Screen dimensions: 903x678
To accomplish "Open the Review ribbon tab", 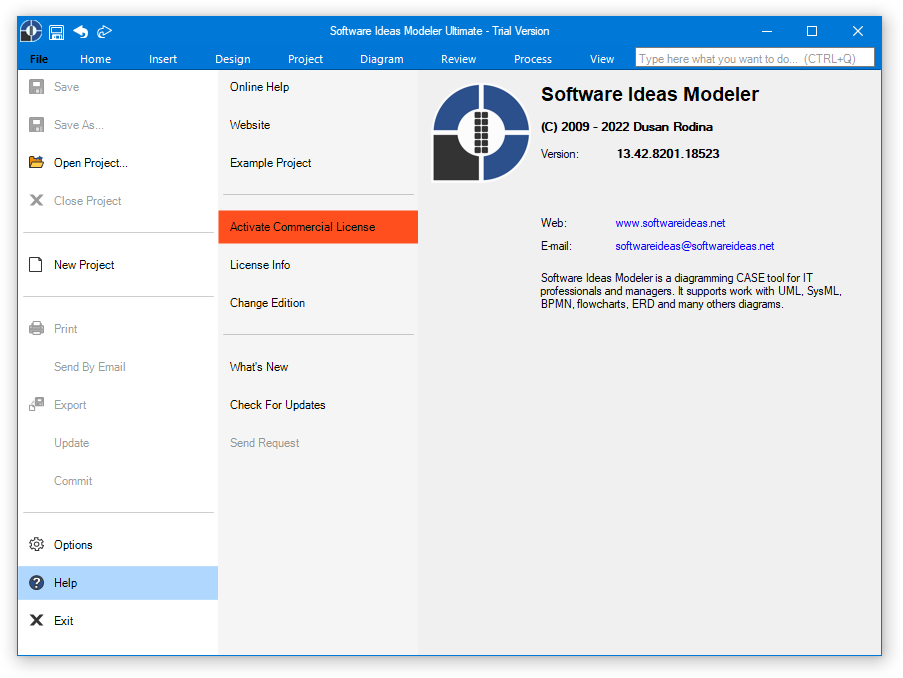I will tap(458, 59).
